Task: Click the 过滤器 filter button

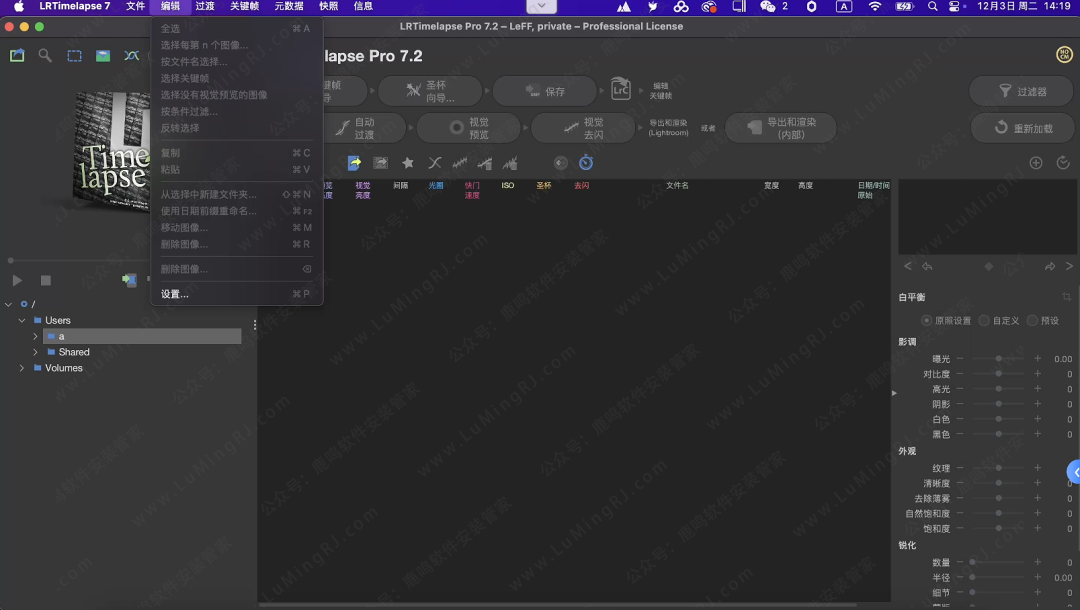Action: [1023, 91]
